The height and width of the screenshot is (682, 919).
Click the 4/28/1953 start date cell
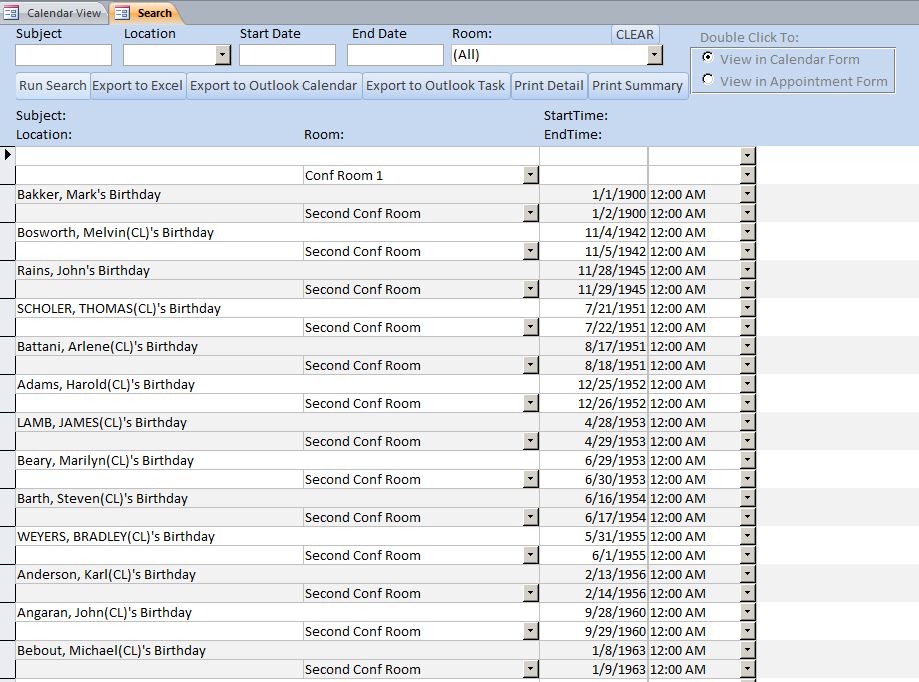[x=594, y=422]
